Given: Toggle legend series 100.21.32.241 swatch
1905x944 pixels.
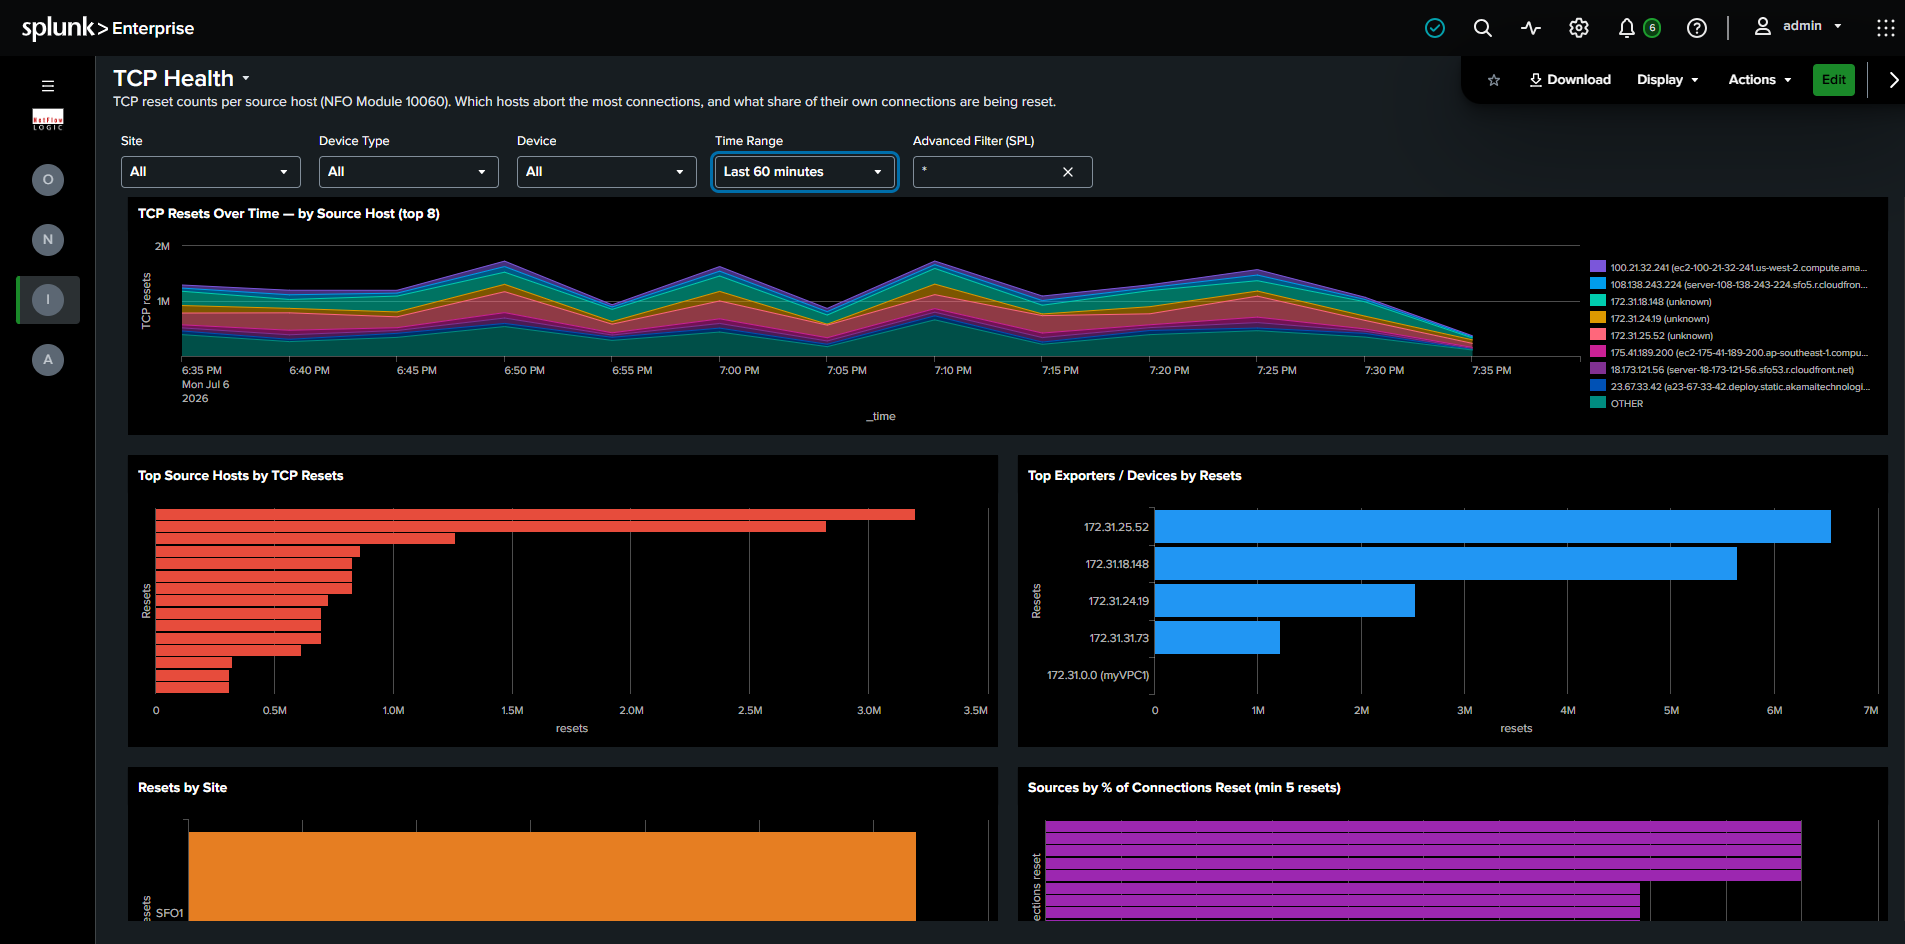Looking at the screenshot, I should [x=1598, y=267].
